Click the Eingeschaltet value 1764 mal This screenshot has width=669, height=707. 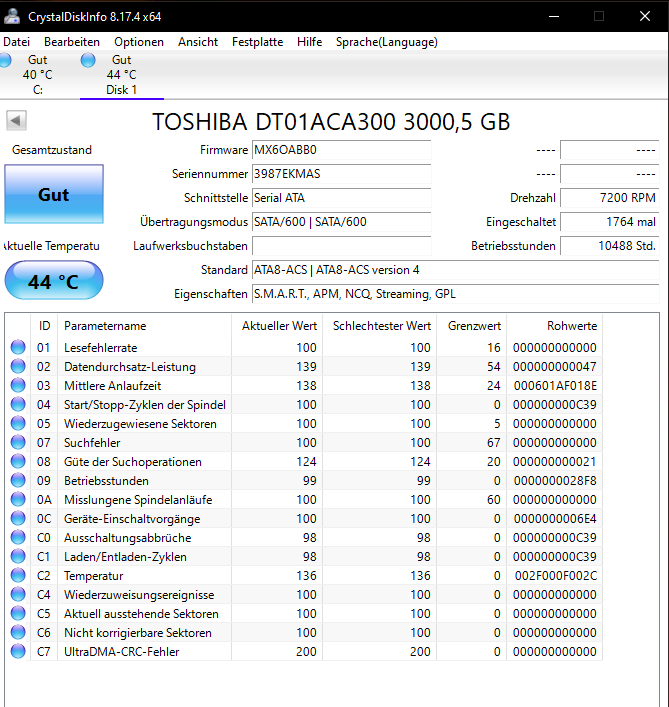(x=609, y=222)
